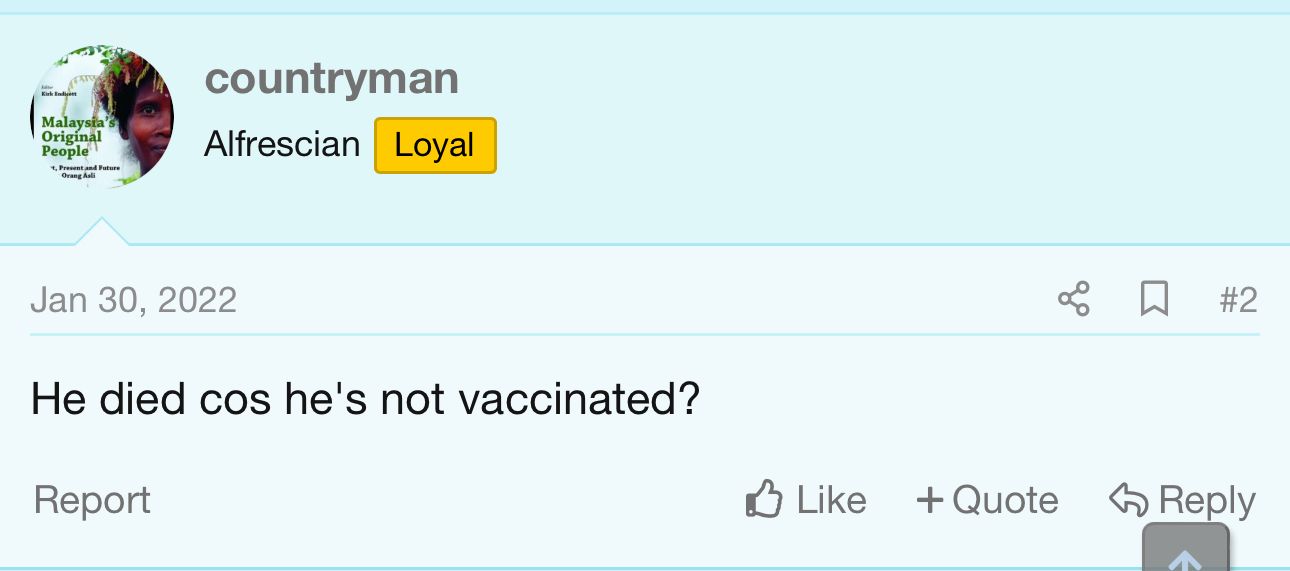The image size is (1290, 571).
Task: Click the share icon on the post
Action: tap(1073, 299)
